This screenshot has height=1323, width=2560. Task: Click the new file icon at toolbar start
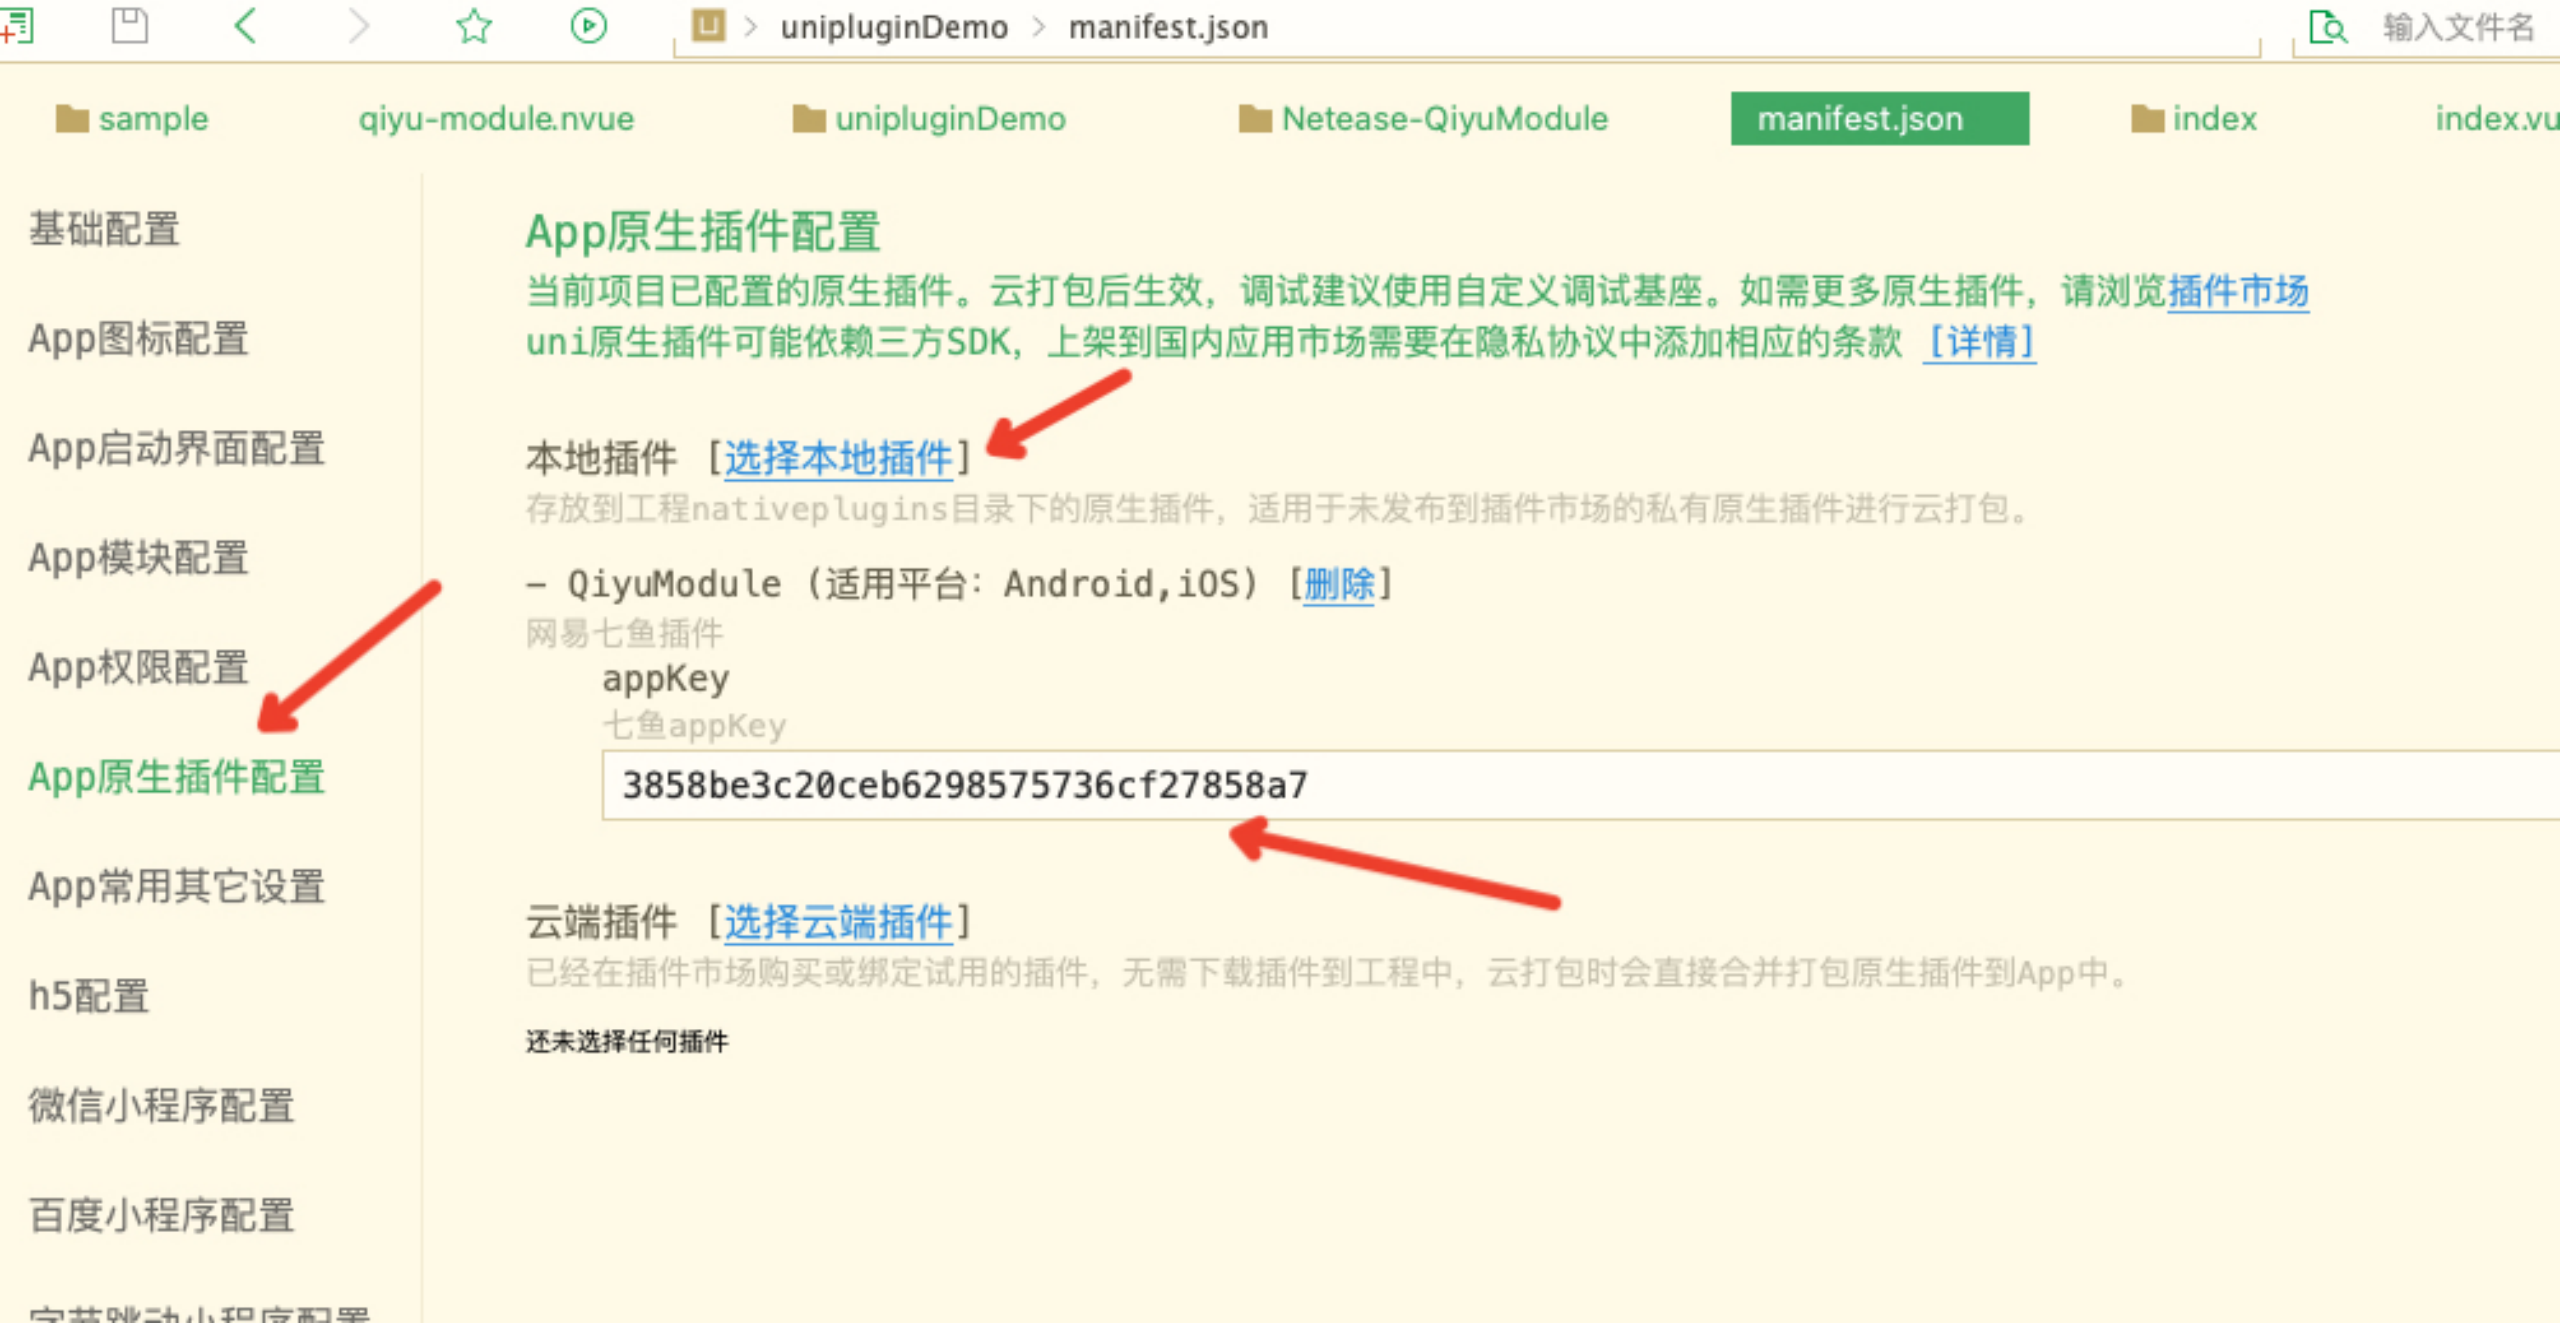click(16, 25)
